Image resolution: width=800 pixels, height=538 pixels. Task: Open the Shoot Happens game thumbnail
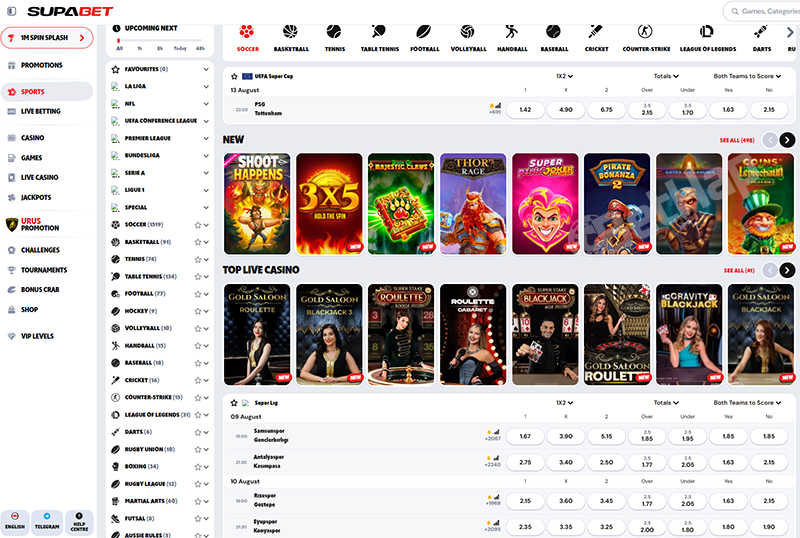257,204
